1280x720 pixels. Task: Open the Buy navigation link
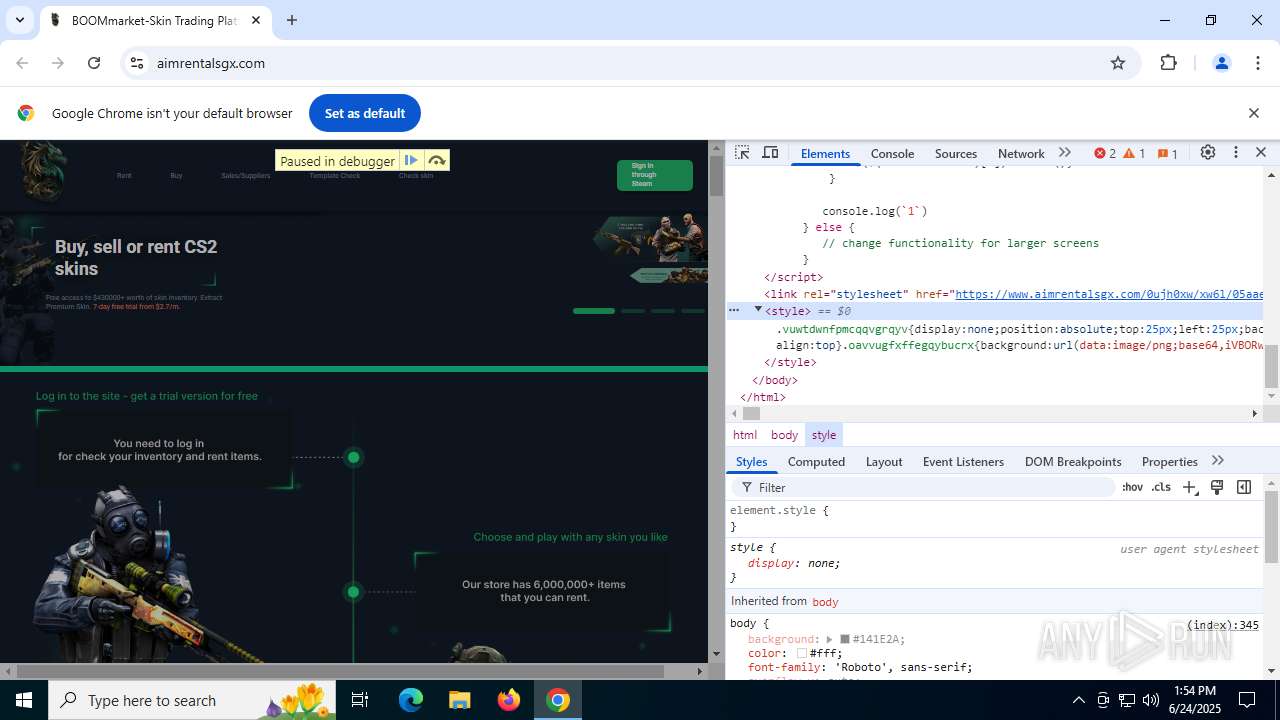tap(176, 176)
